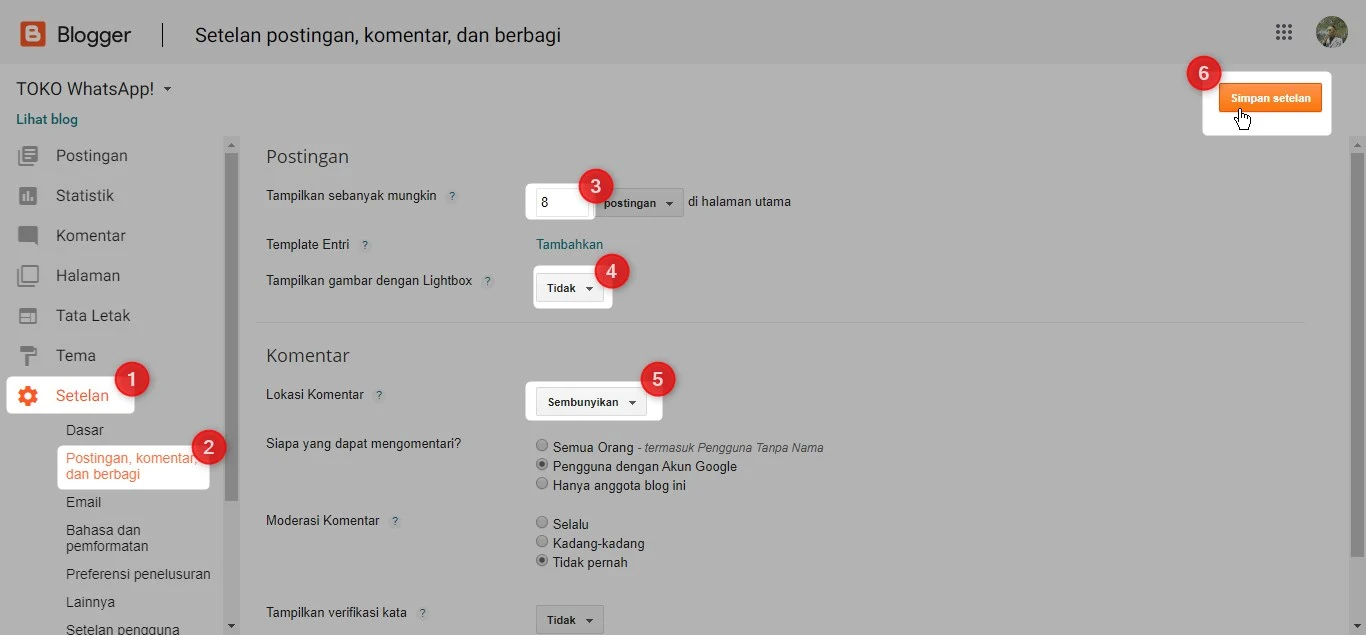Open the account profile avatar
Viewport: 1366px width, 635px height.
point(1331,33)
